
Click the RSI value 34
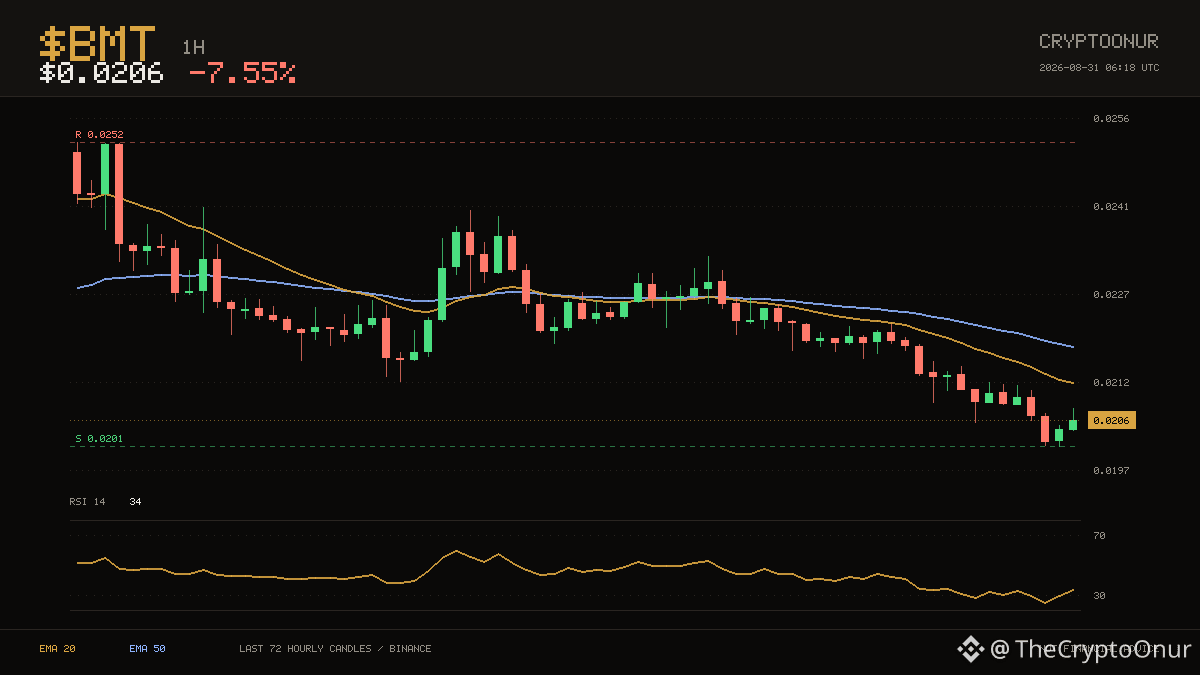(x=135, y=501)
